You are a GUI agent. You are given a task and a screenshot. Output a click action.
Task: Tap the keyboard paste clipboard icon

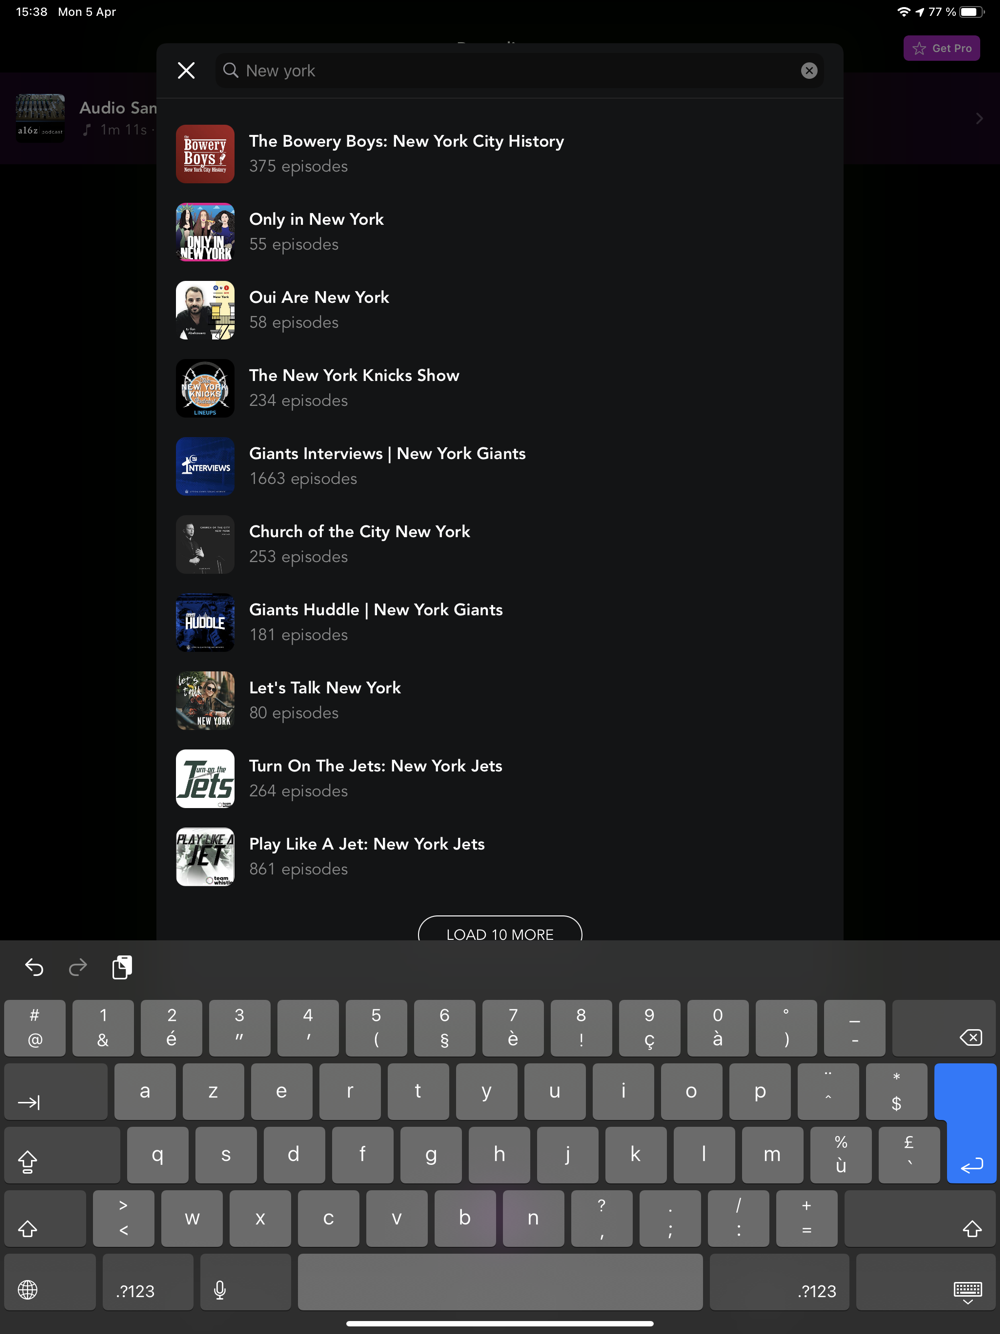pyautogui.click(x=122, y=967)
